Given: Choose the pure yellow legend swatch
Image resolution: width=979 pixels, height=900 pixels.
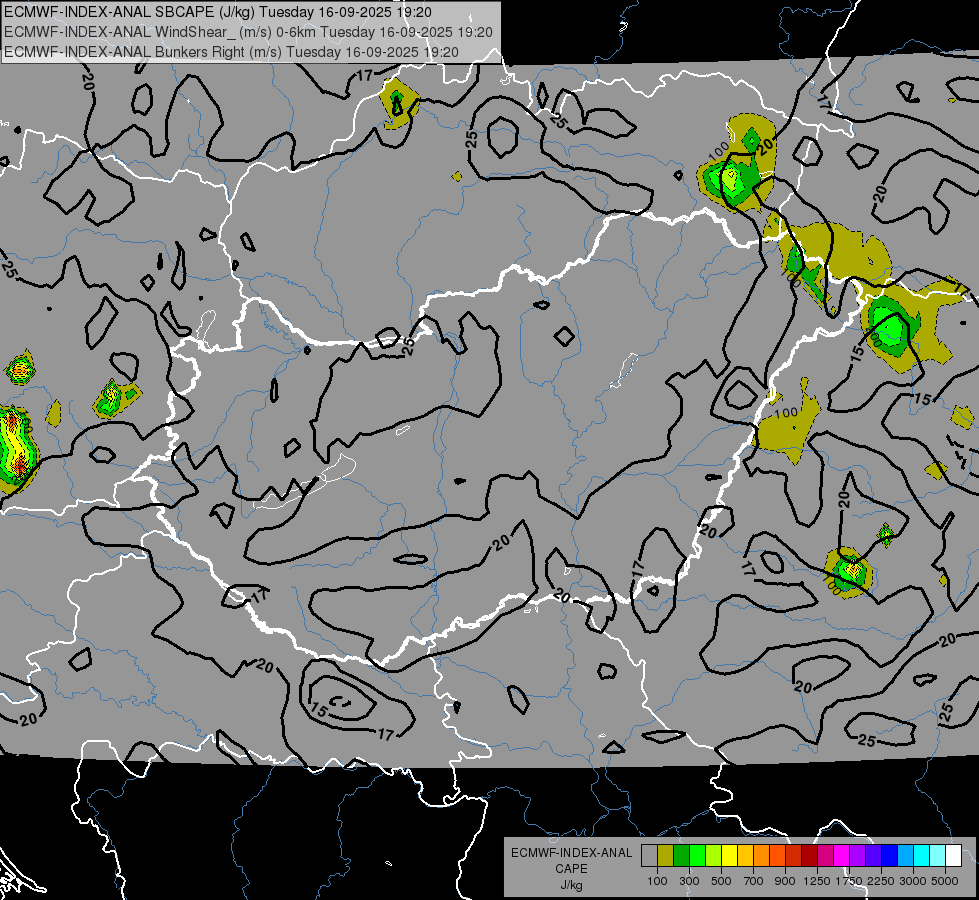Looking at the screenshot, I should click(x=729, y=856).
